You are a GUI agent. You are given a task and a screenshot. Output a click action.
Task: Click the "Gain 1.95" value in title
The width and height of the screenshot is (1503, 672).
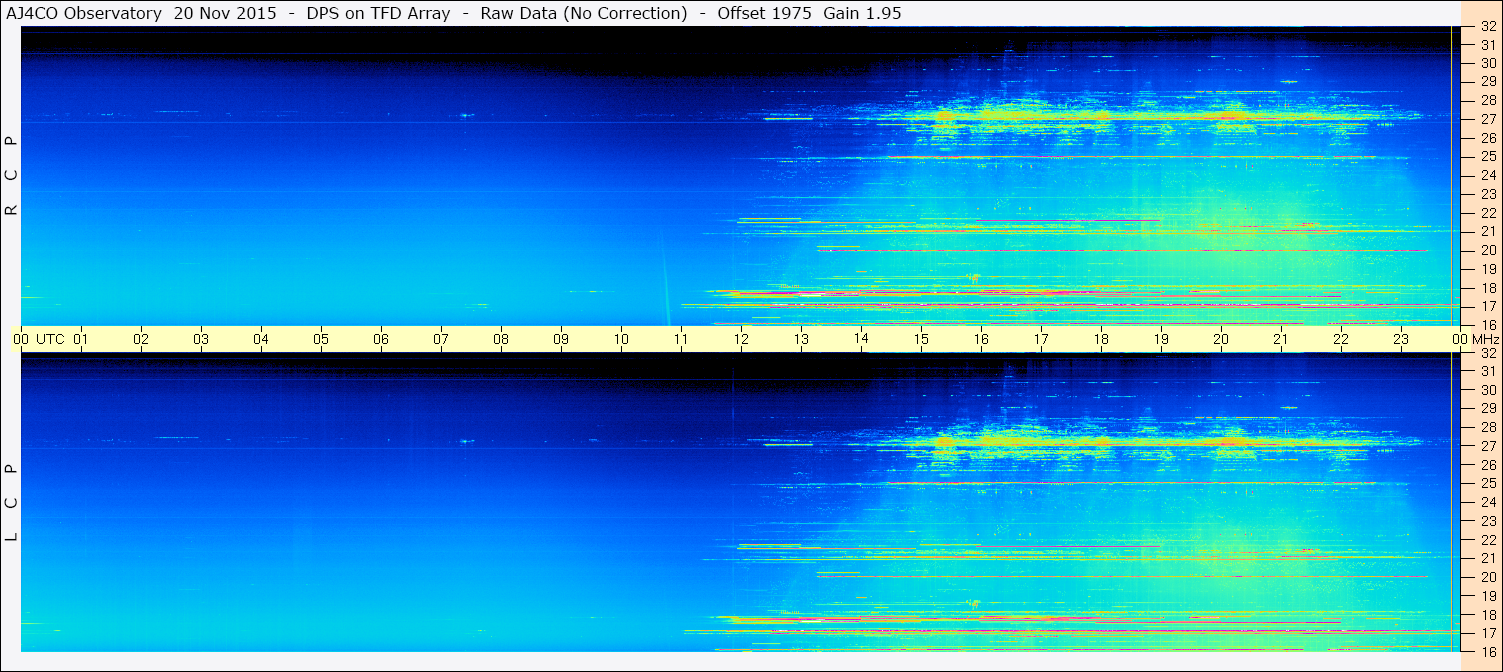pyautogui.click(x=863, y=13)
